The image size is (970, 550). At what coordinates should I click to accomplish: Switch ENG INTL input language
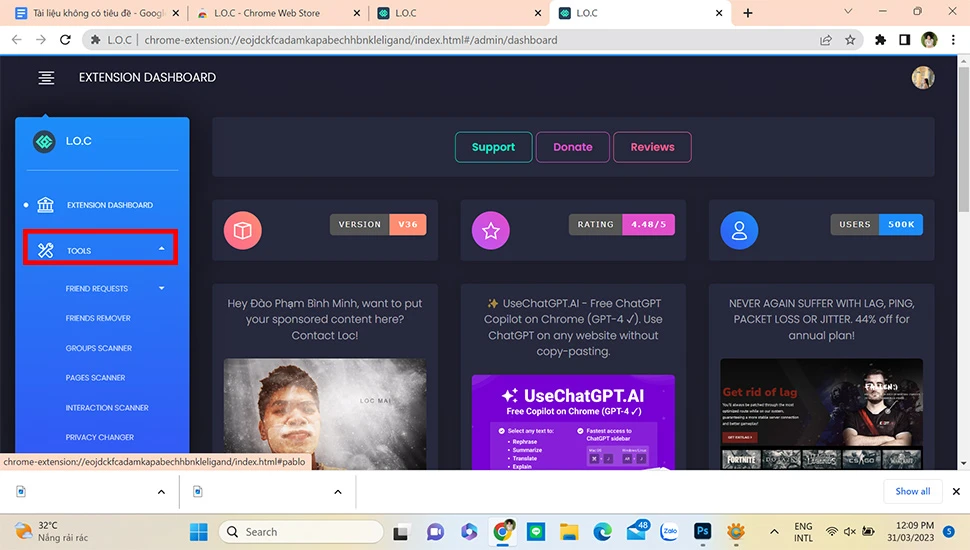803,531
